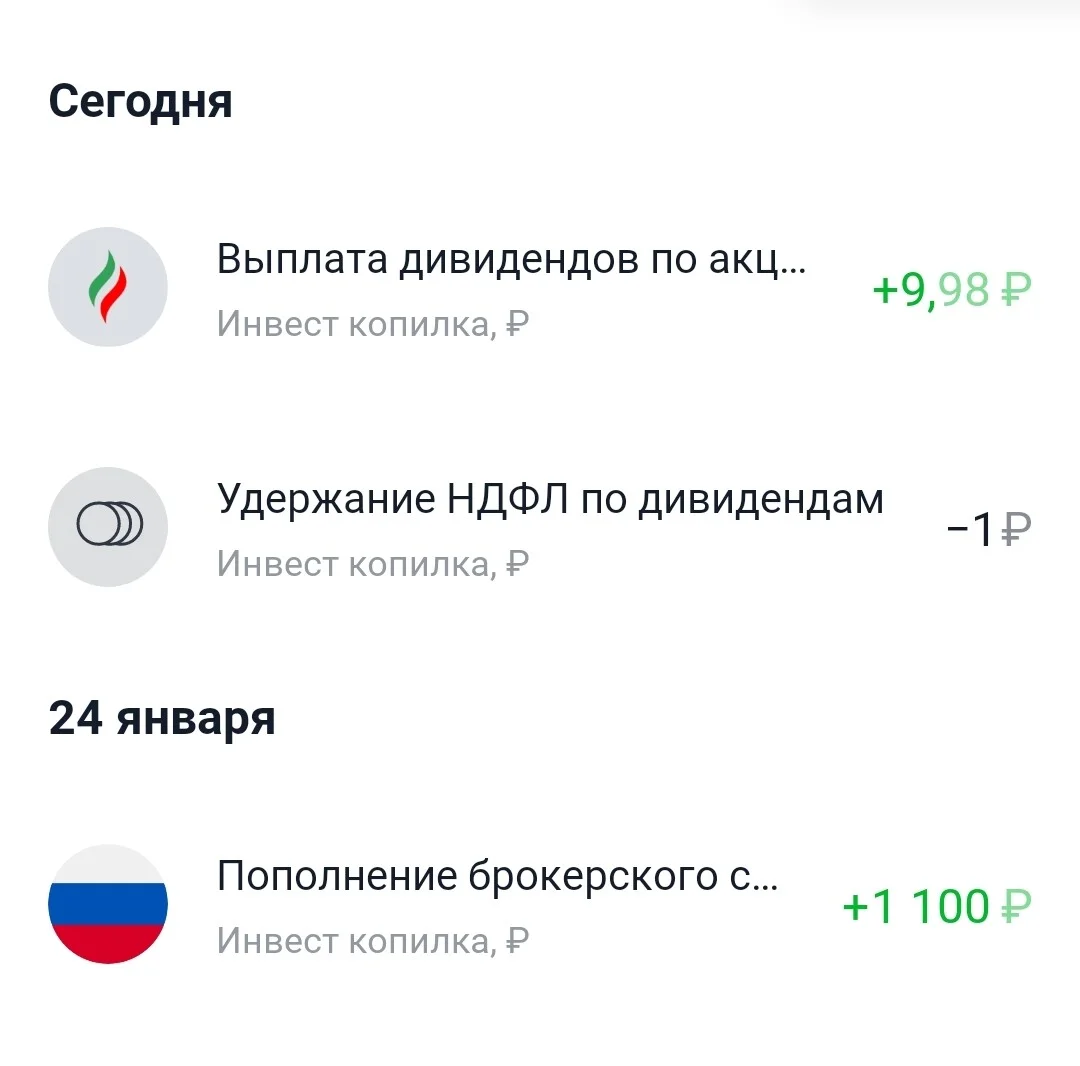Open the dividend payout transaction title
The width and height of the screenshot is (1080, 1066).
coord(511,260)
